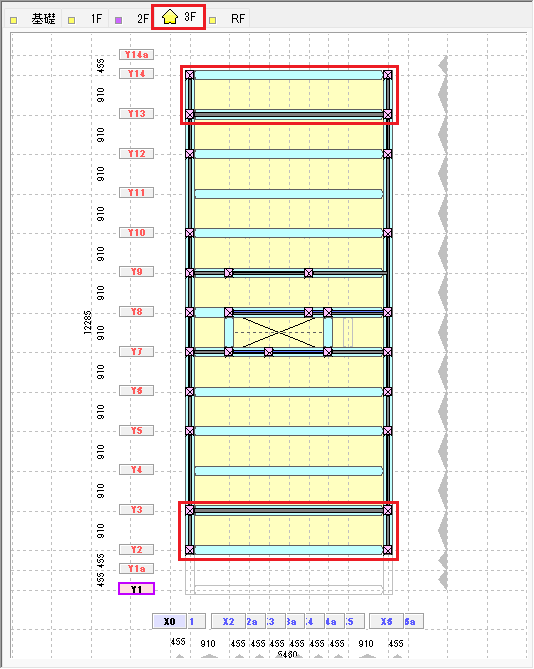Click the Y14a grid line label
534x669 pixels.
coord(136,55)
